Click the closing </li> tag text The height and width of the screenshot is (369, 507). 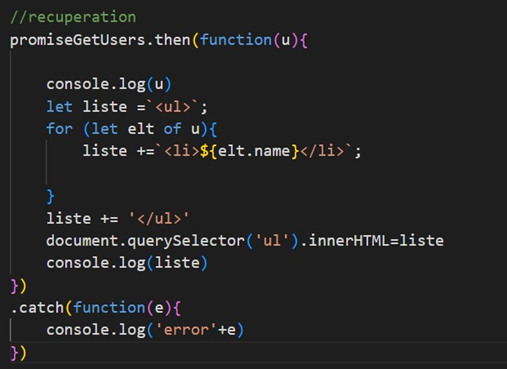click(322, 151)
